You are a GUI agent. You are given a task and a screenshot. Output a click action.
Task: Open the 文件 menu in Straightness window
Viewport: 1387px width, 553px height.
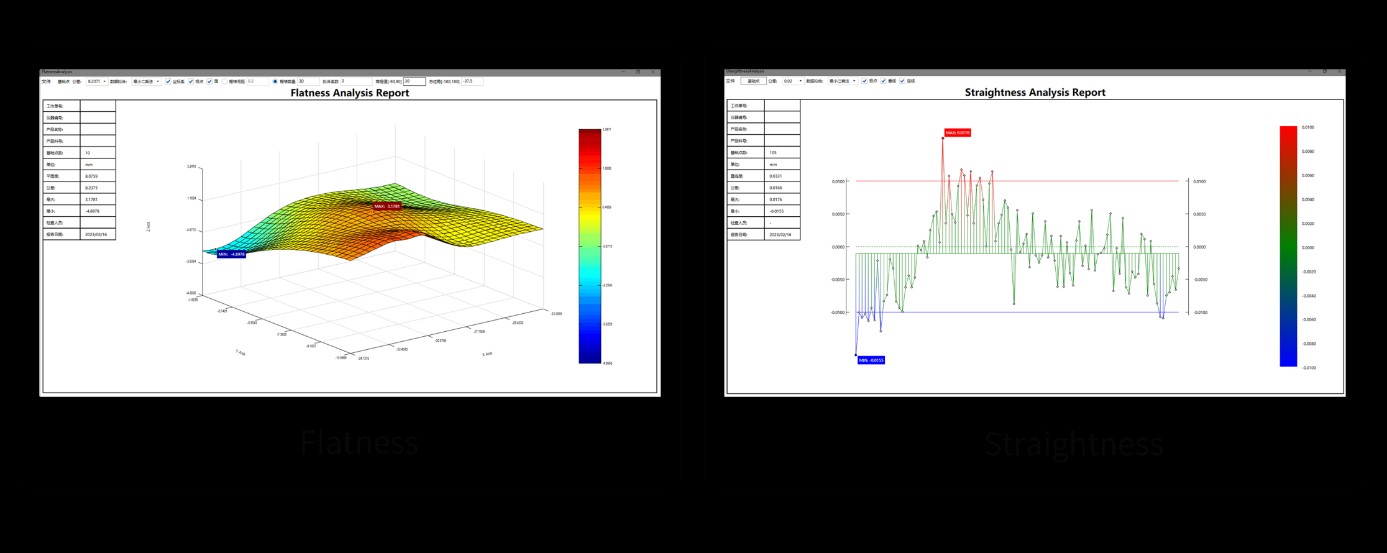point(730,81)
